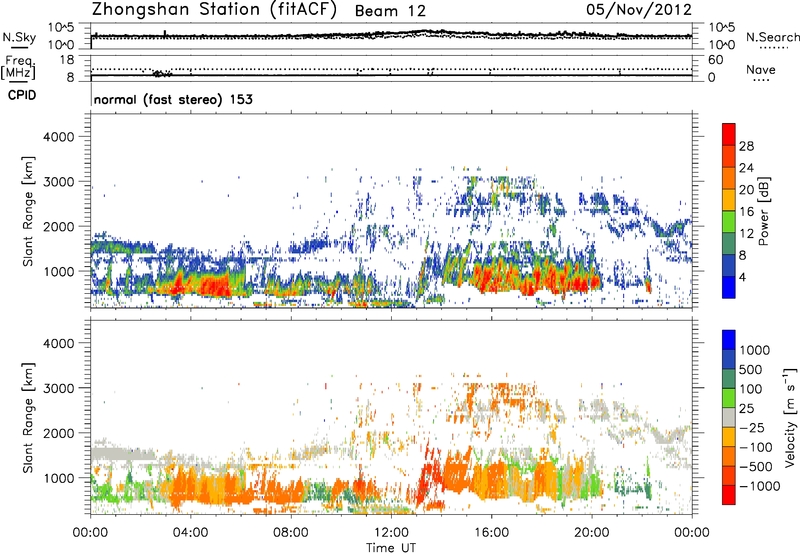This screenshot has height=554, width=800.
Task: Click the 'Time UT' axis title
Action: pyautogui.click(x=391, y=548)
